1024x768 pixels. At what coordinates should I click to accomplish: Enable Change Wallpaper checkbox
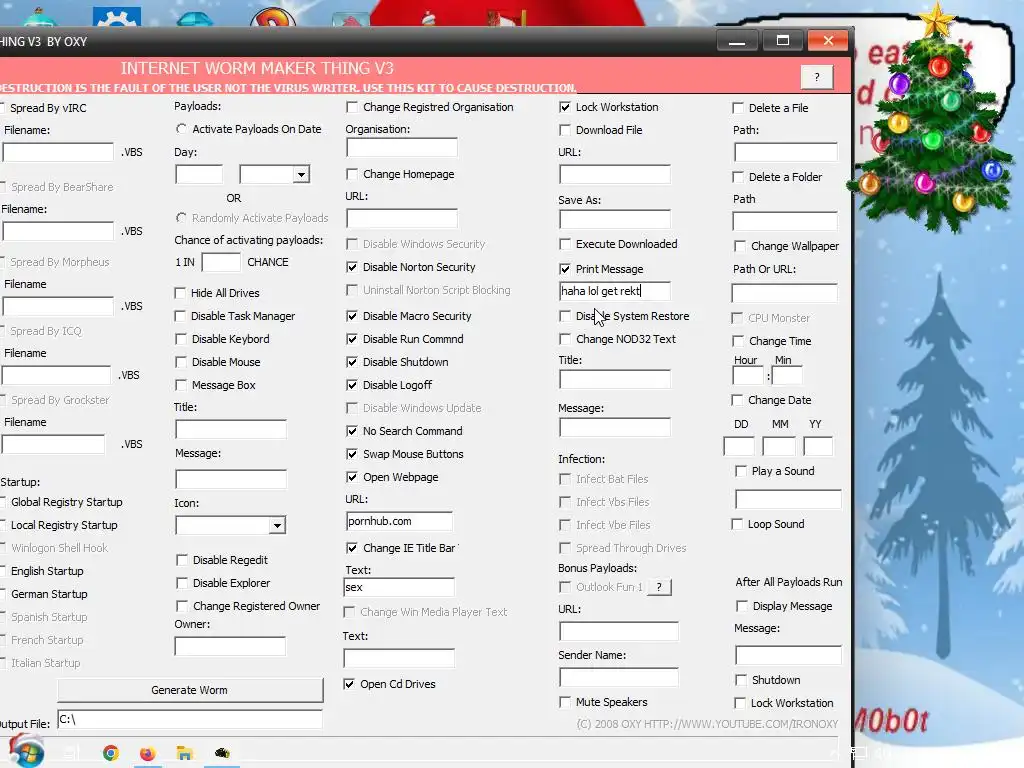point(740,246)
